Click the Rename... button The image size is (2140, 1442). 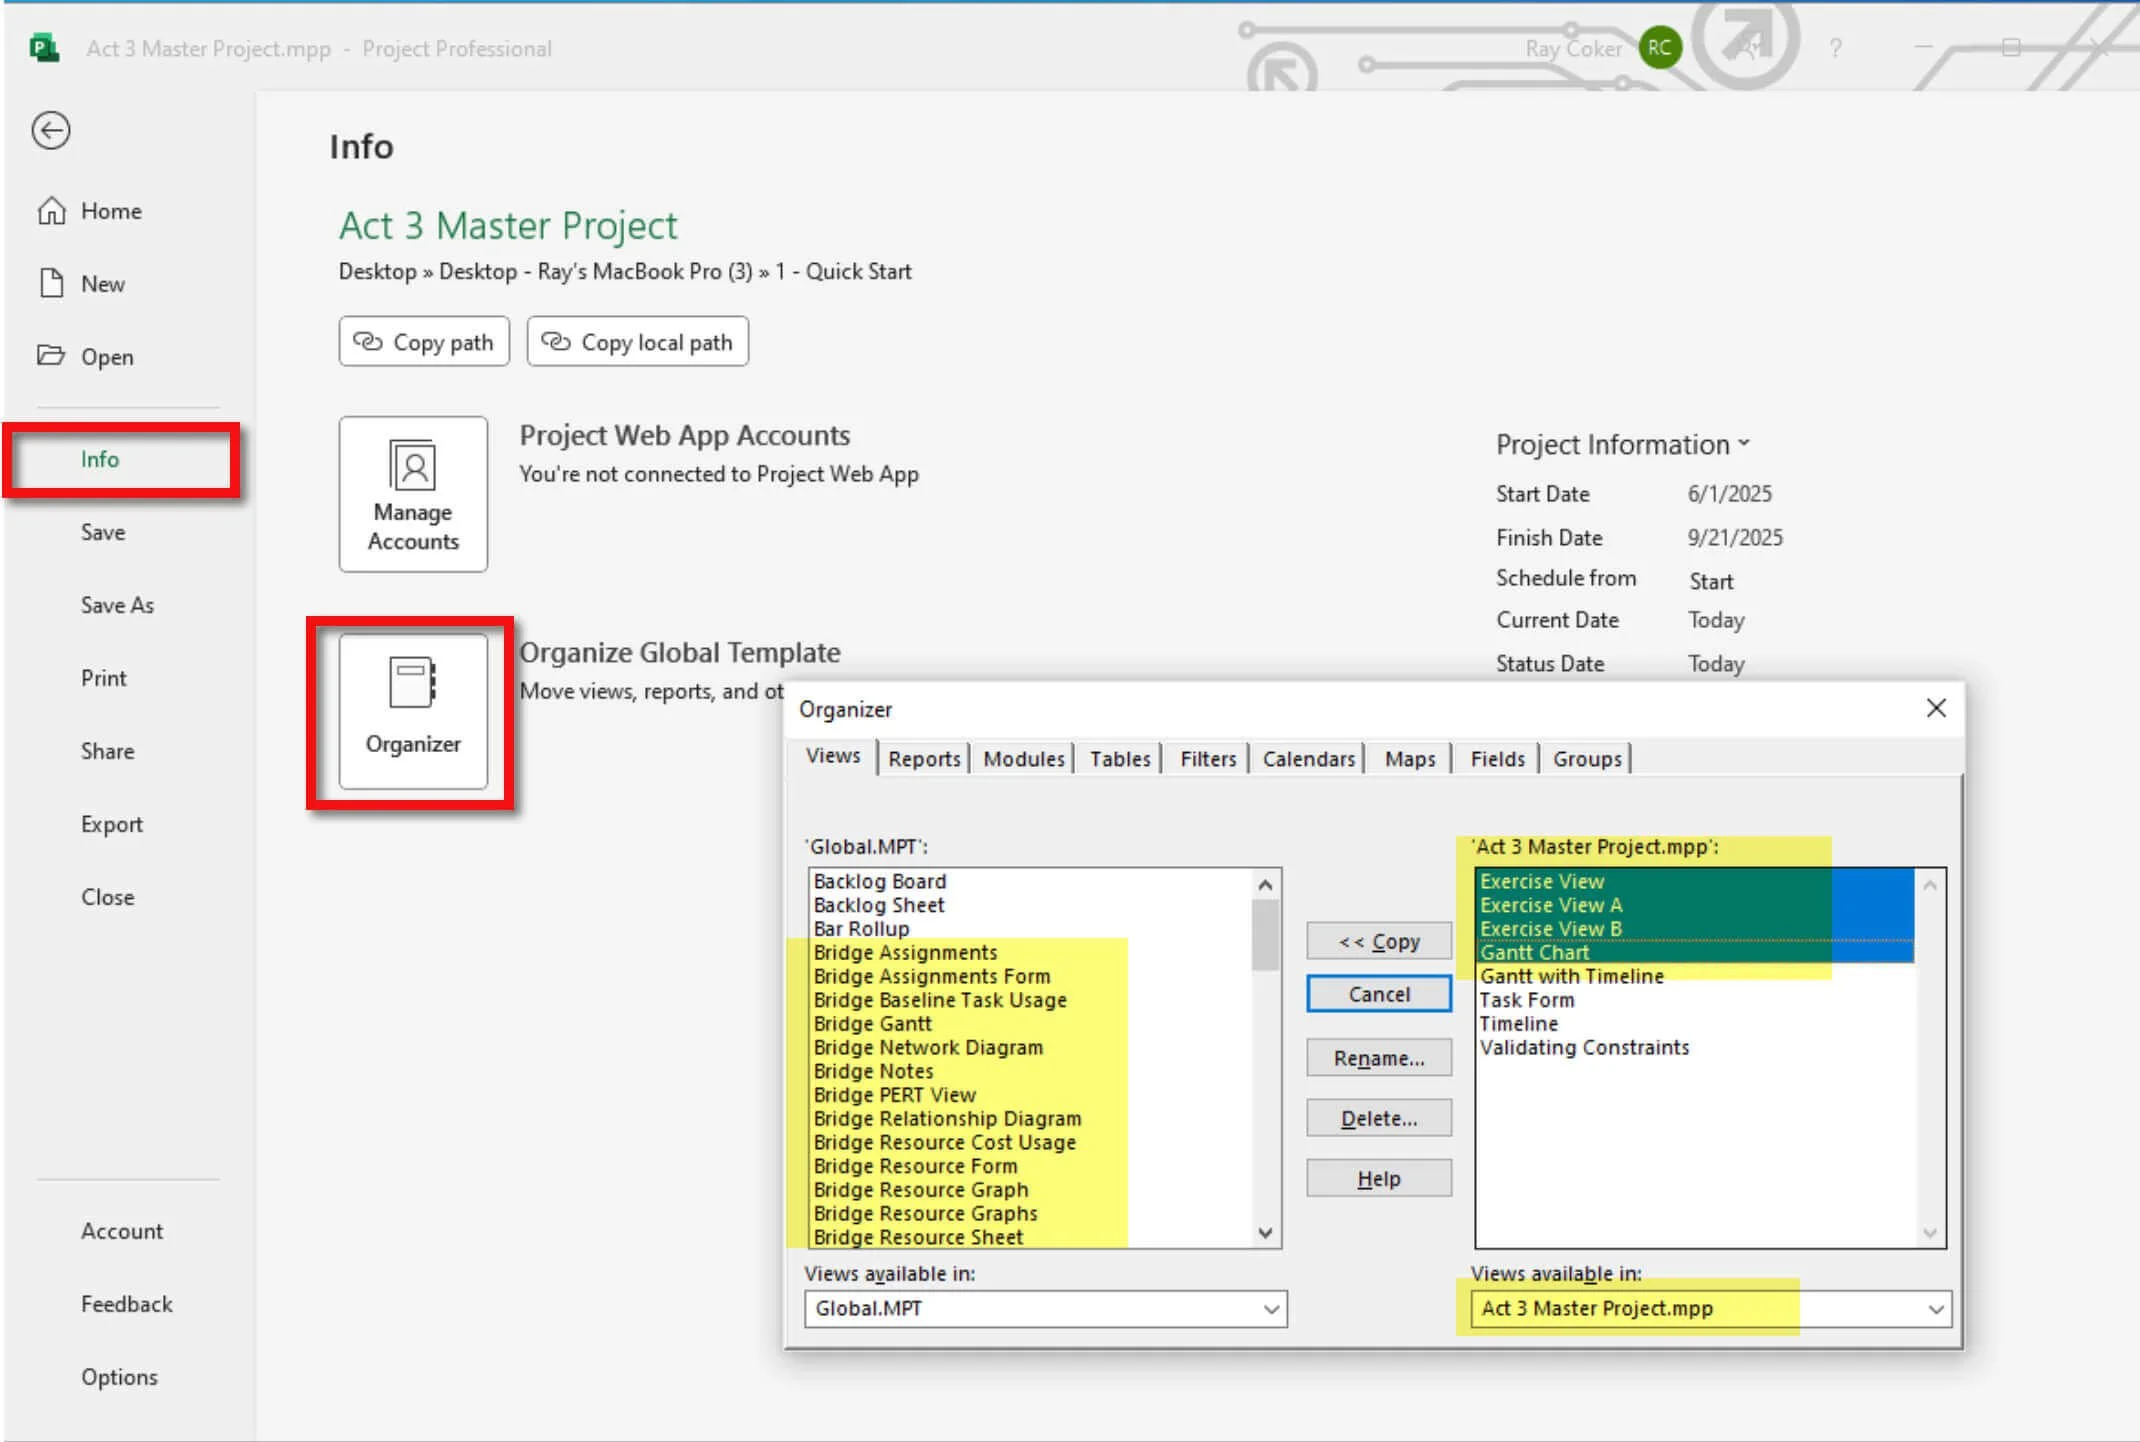[1379, 1058]
